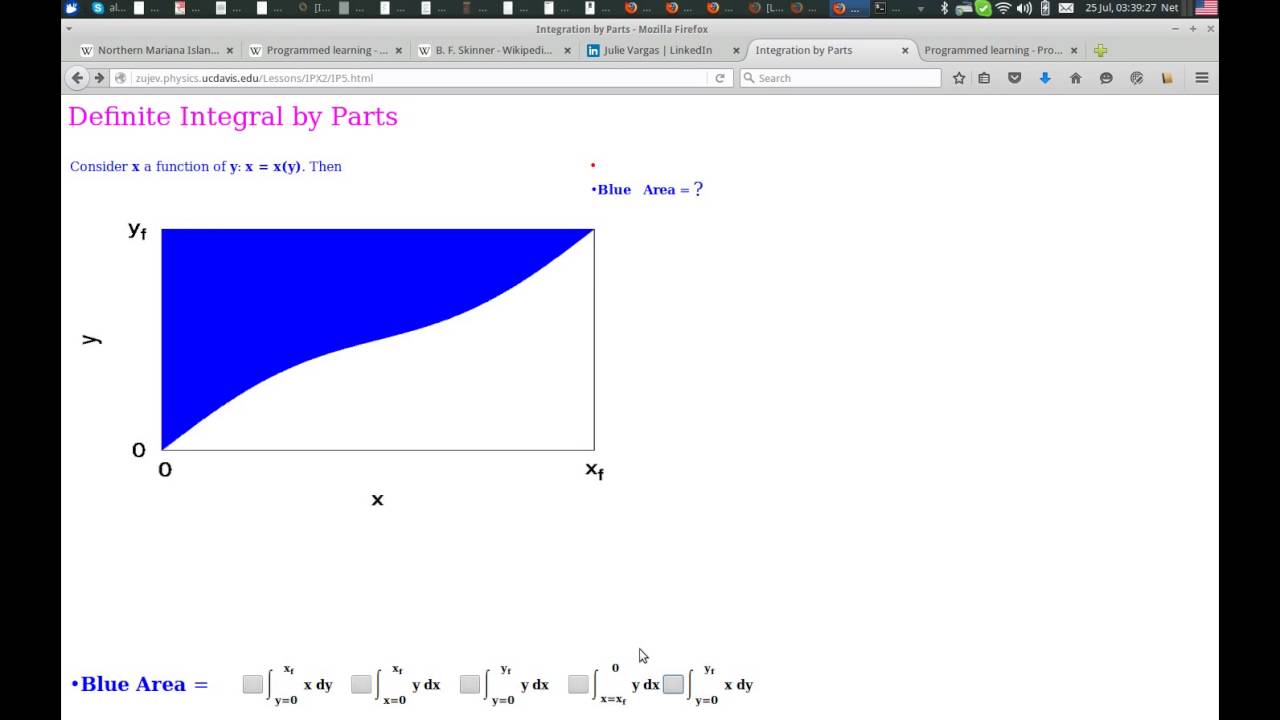The image size is (1280, 720).
Task: Open the Firefox hamburger menu
Action: (x=1202, y=78)
